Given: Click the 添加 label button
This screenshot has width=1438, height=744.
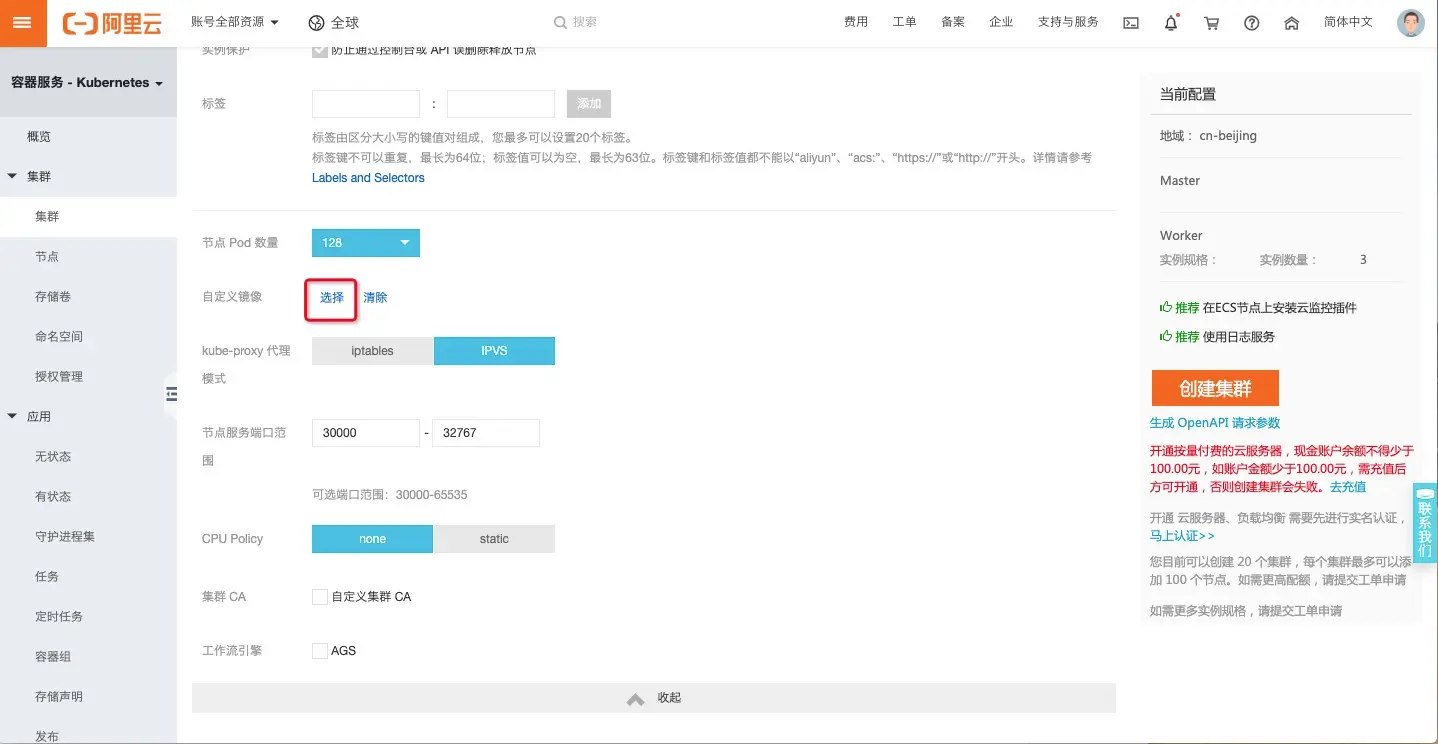Looking at the screenshot, I should coord(589,104).
